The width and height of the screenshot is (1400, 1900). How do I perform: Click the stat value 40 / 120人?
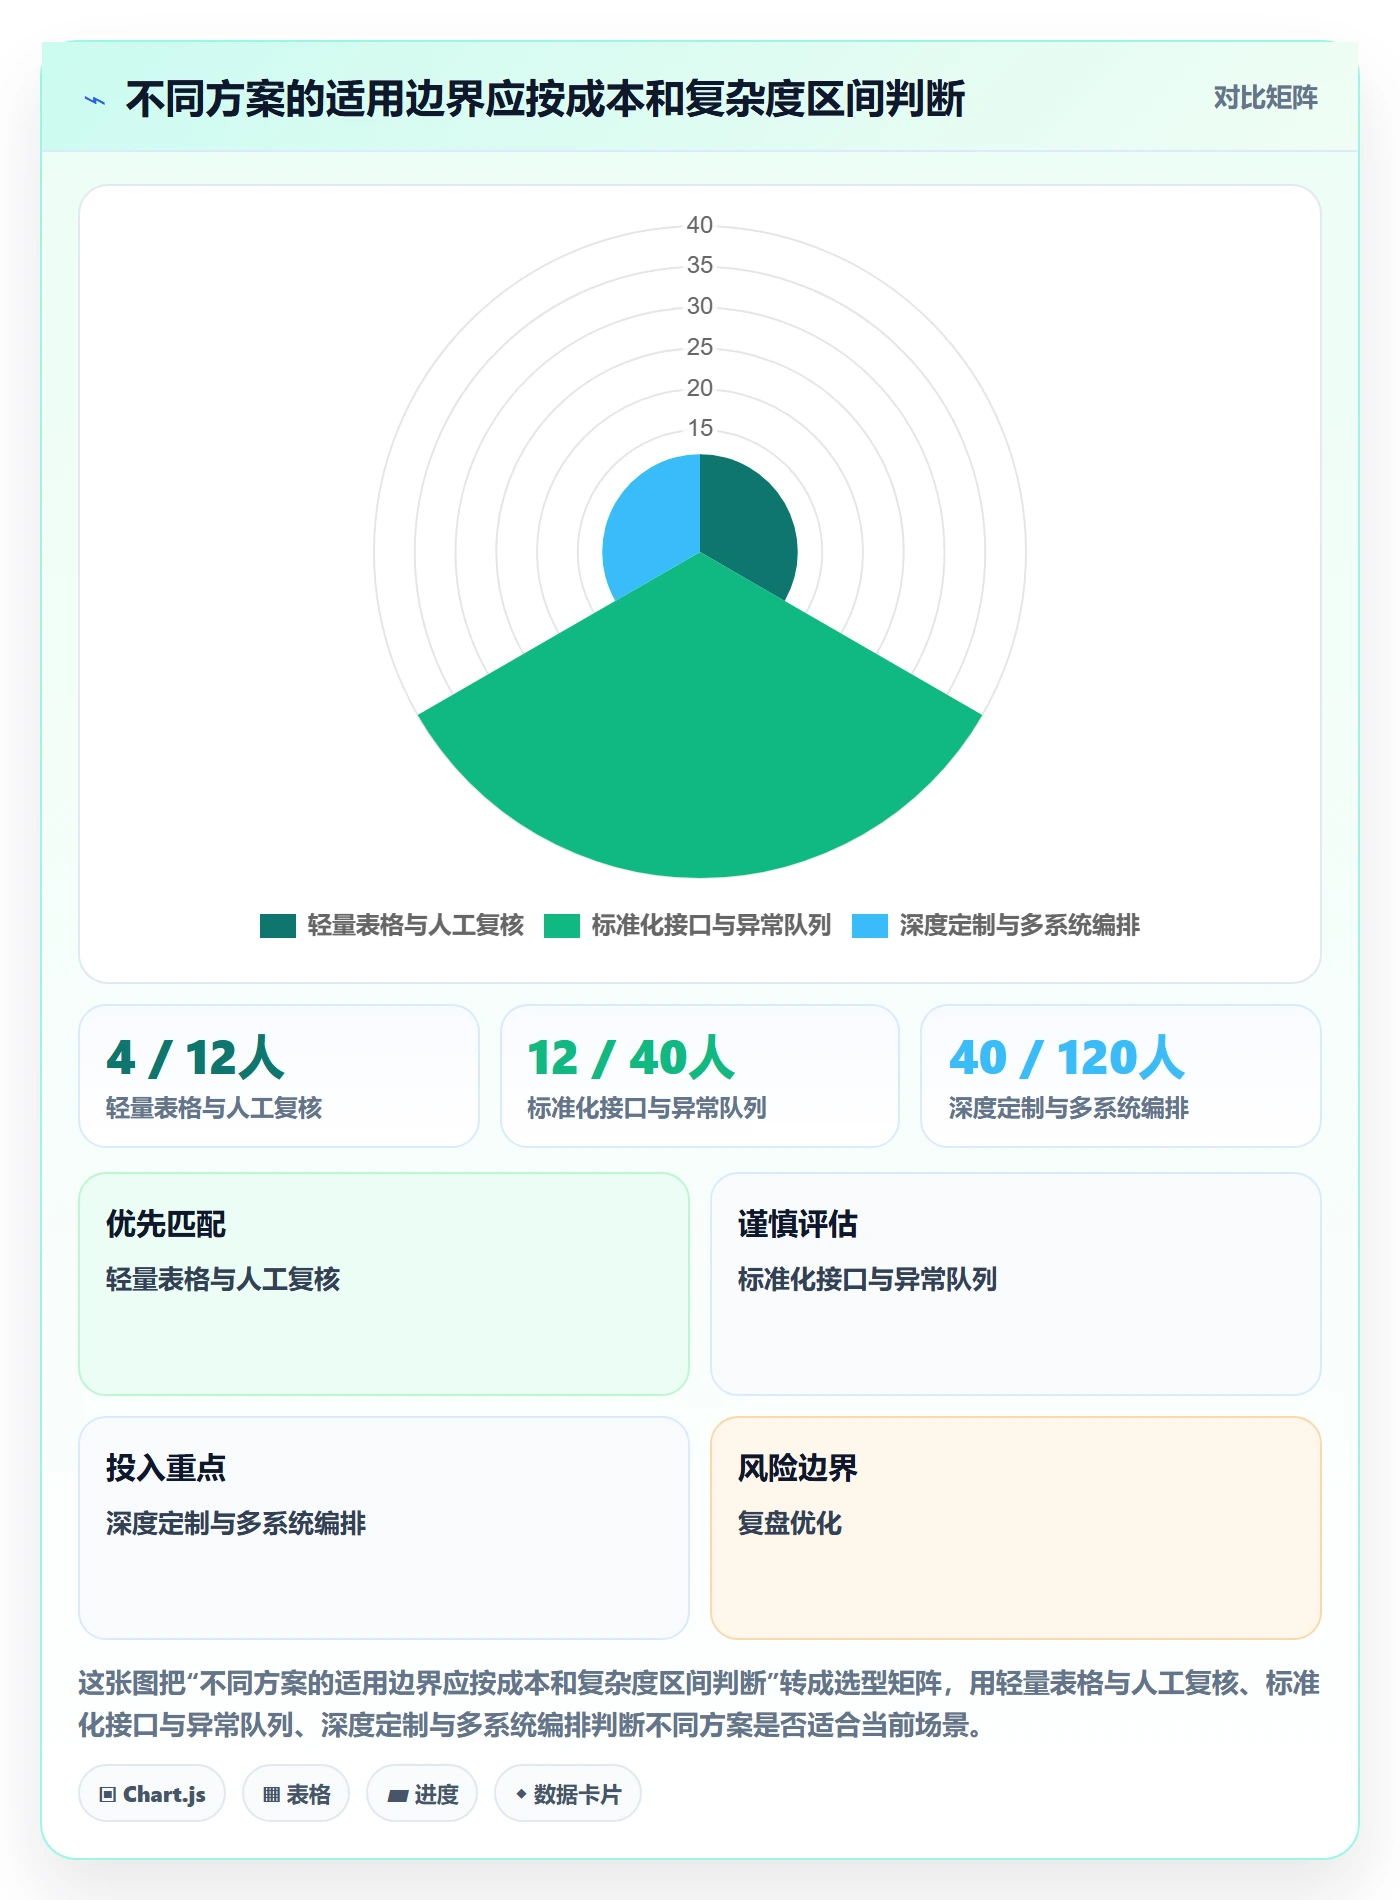coord(1067,1057)
